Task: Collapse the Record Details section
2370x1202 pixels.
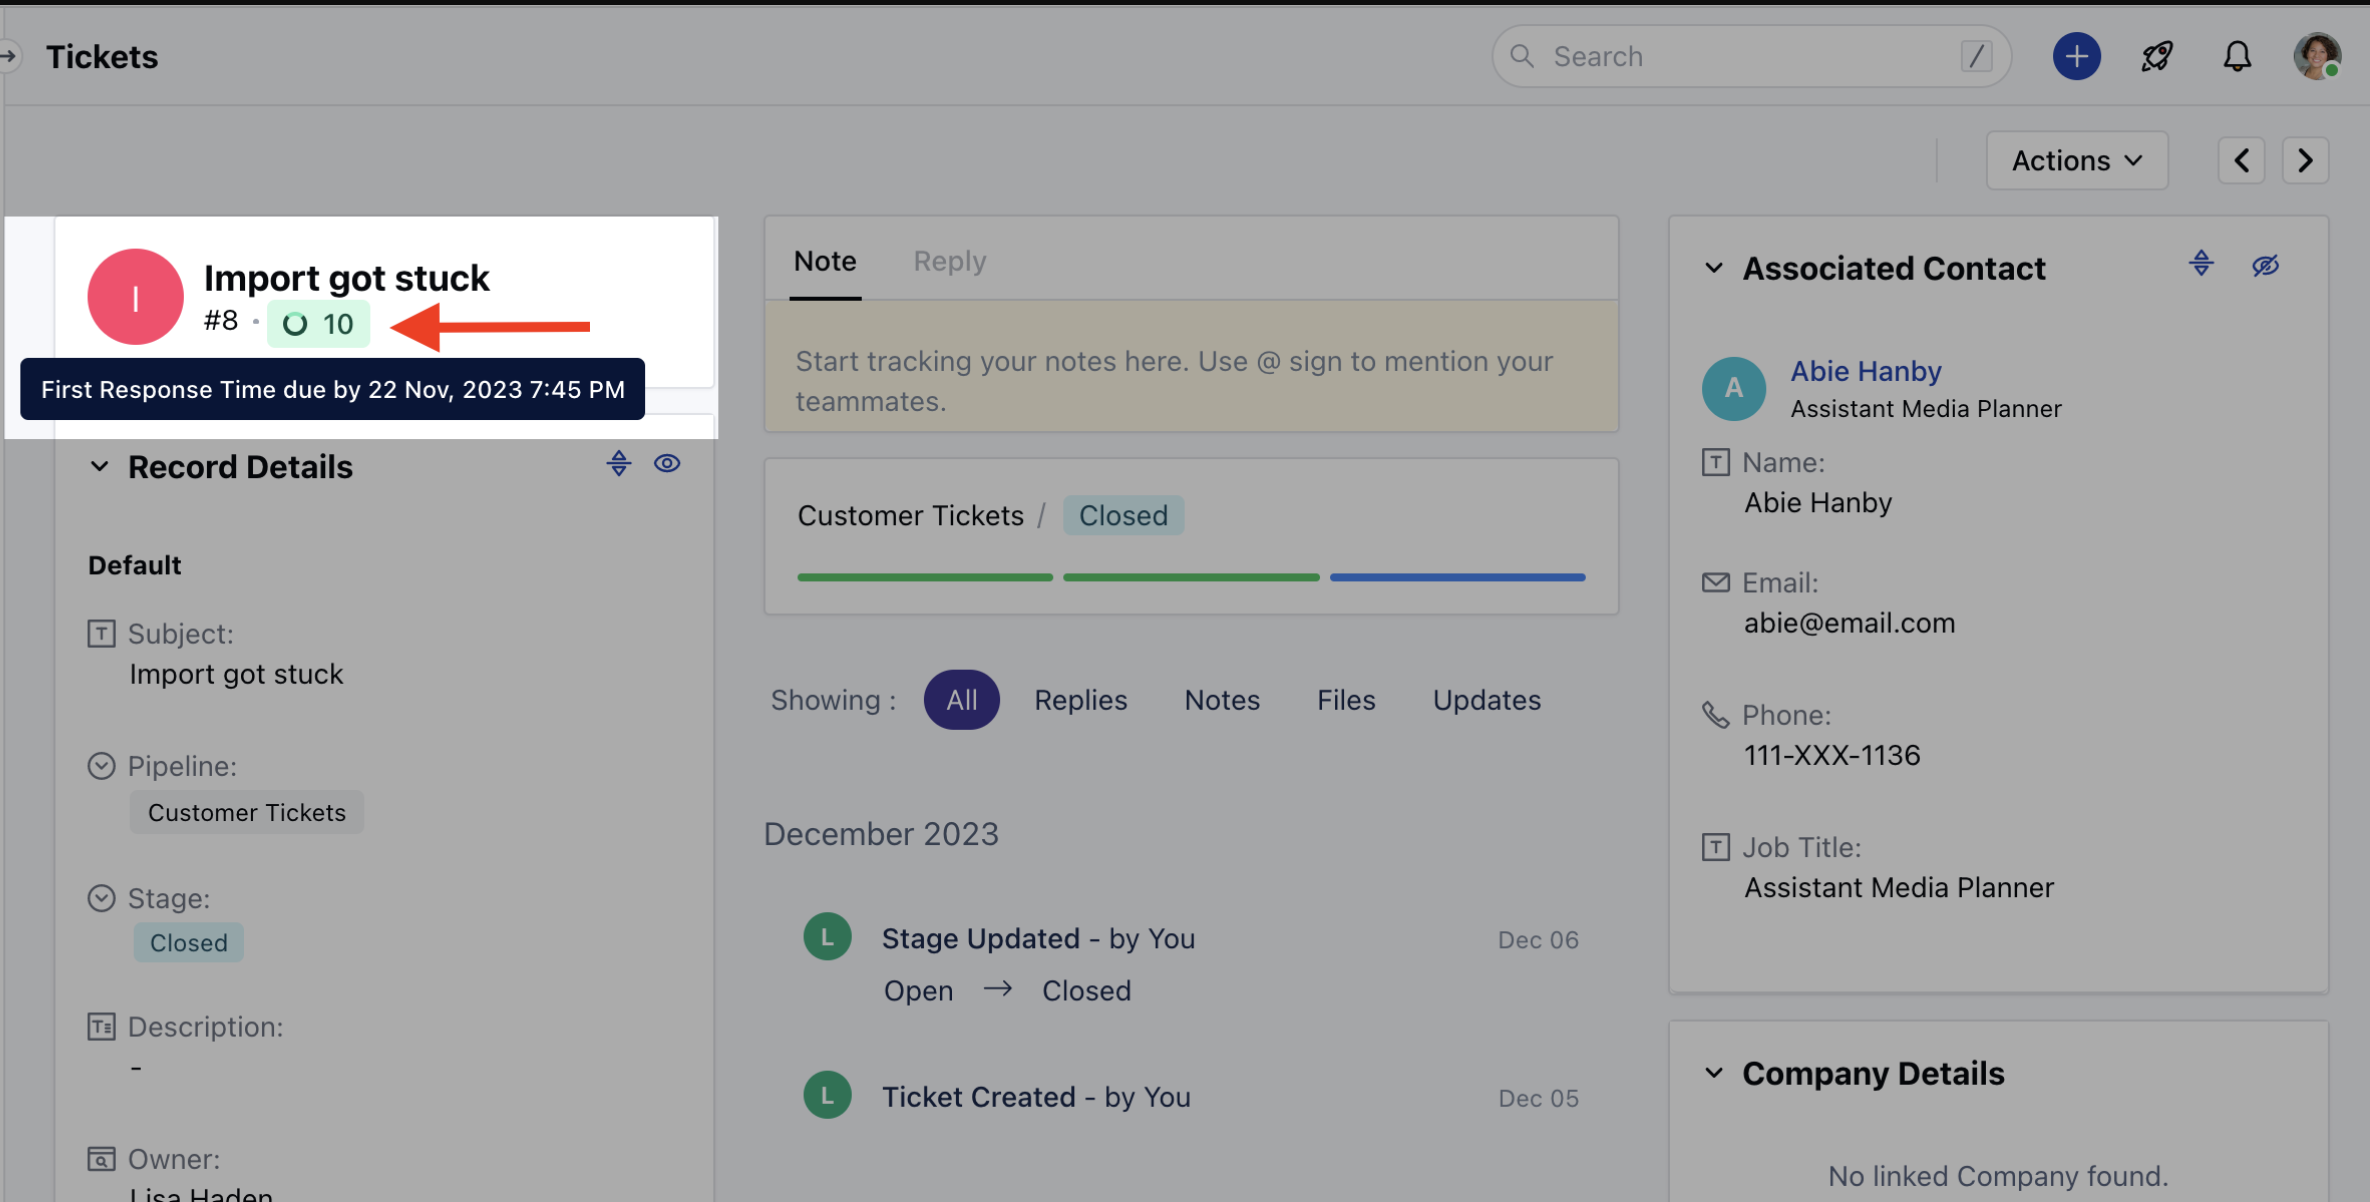Action: [100, 467]
